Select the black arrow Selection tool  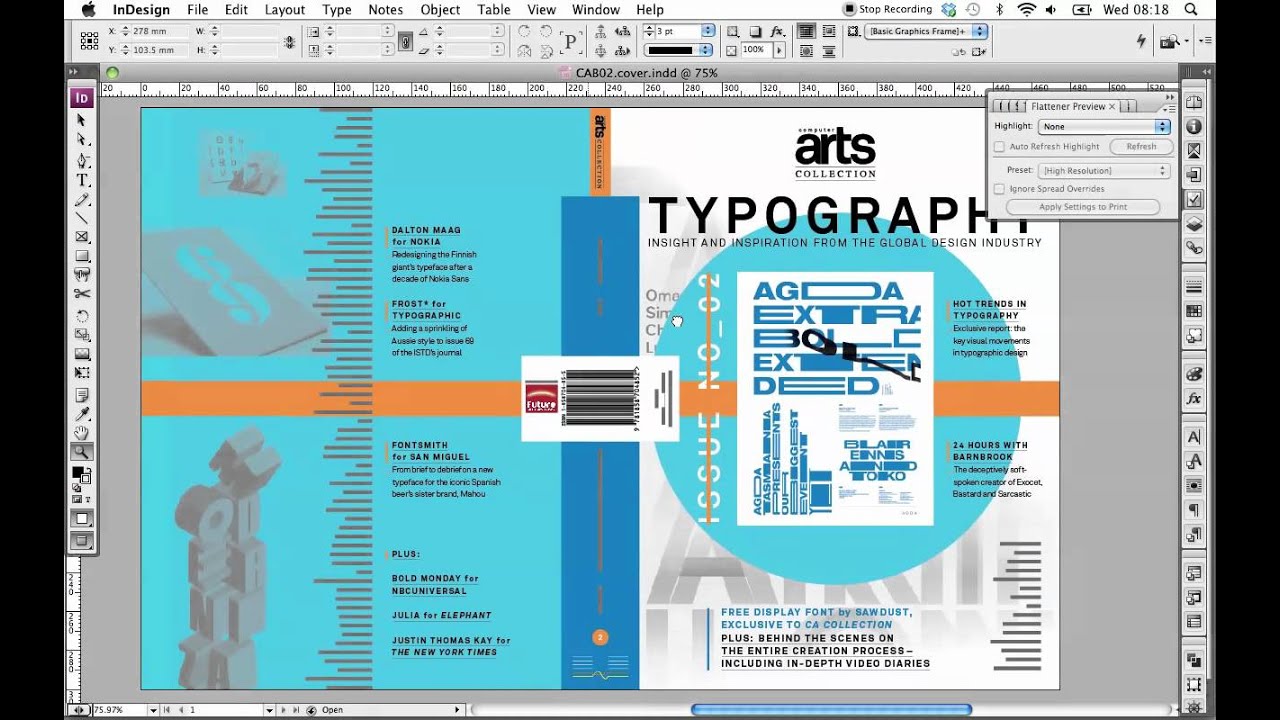[82, 121]
